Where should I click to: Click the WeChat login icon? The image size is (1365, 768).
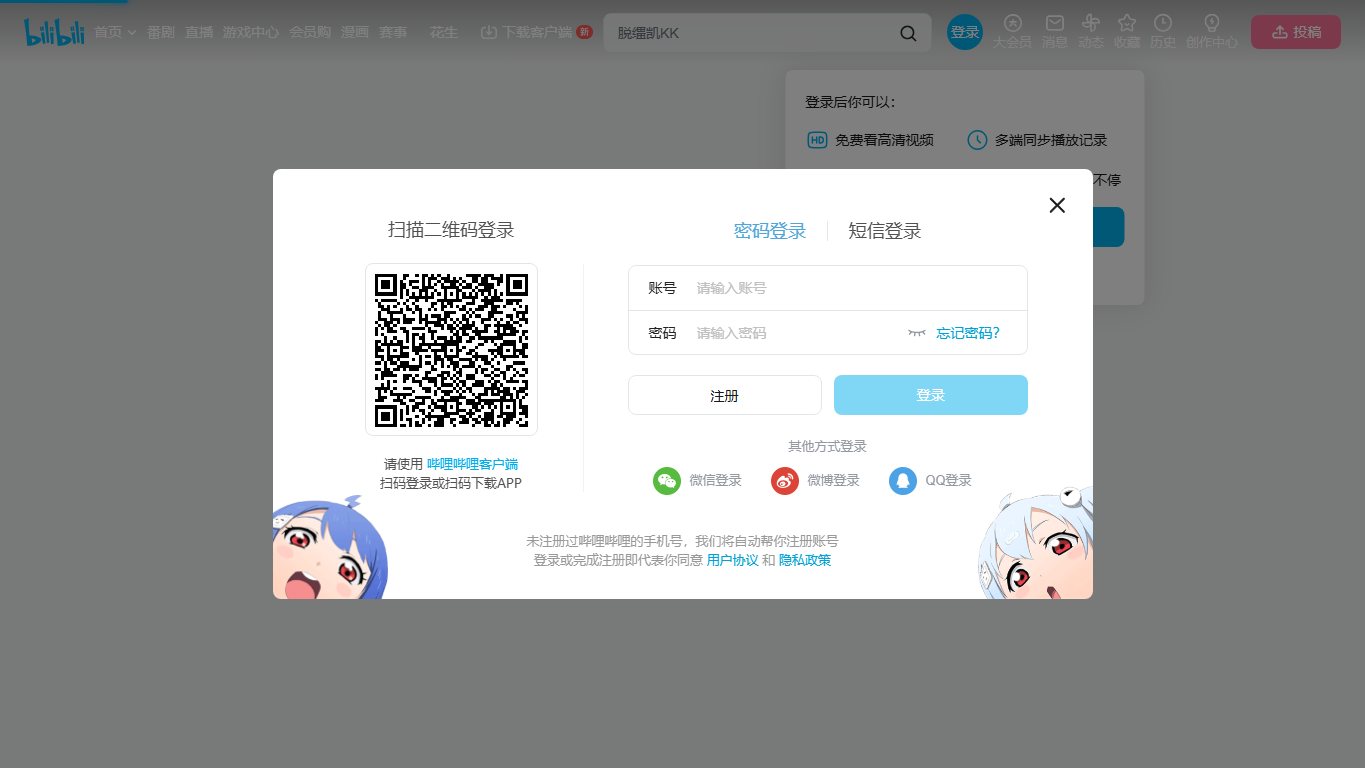(667, 481)
